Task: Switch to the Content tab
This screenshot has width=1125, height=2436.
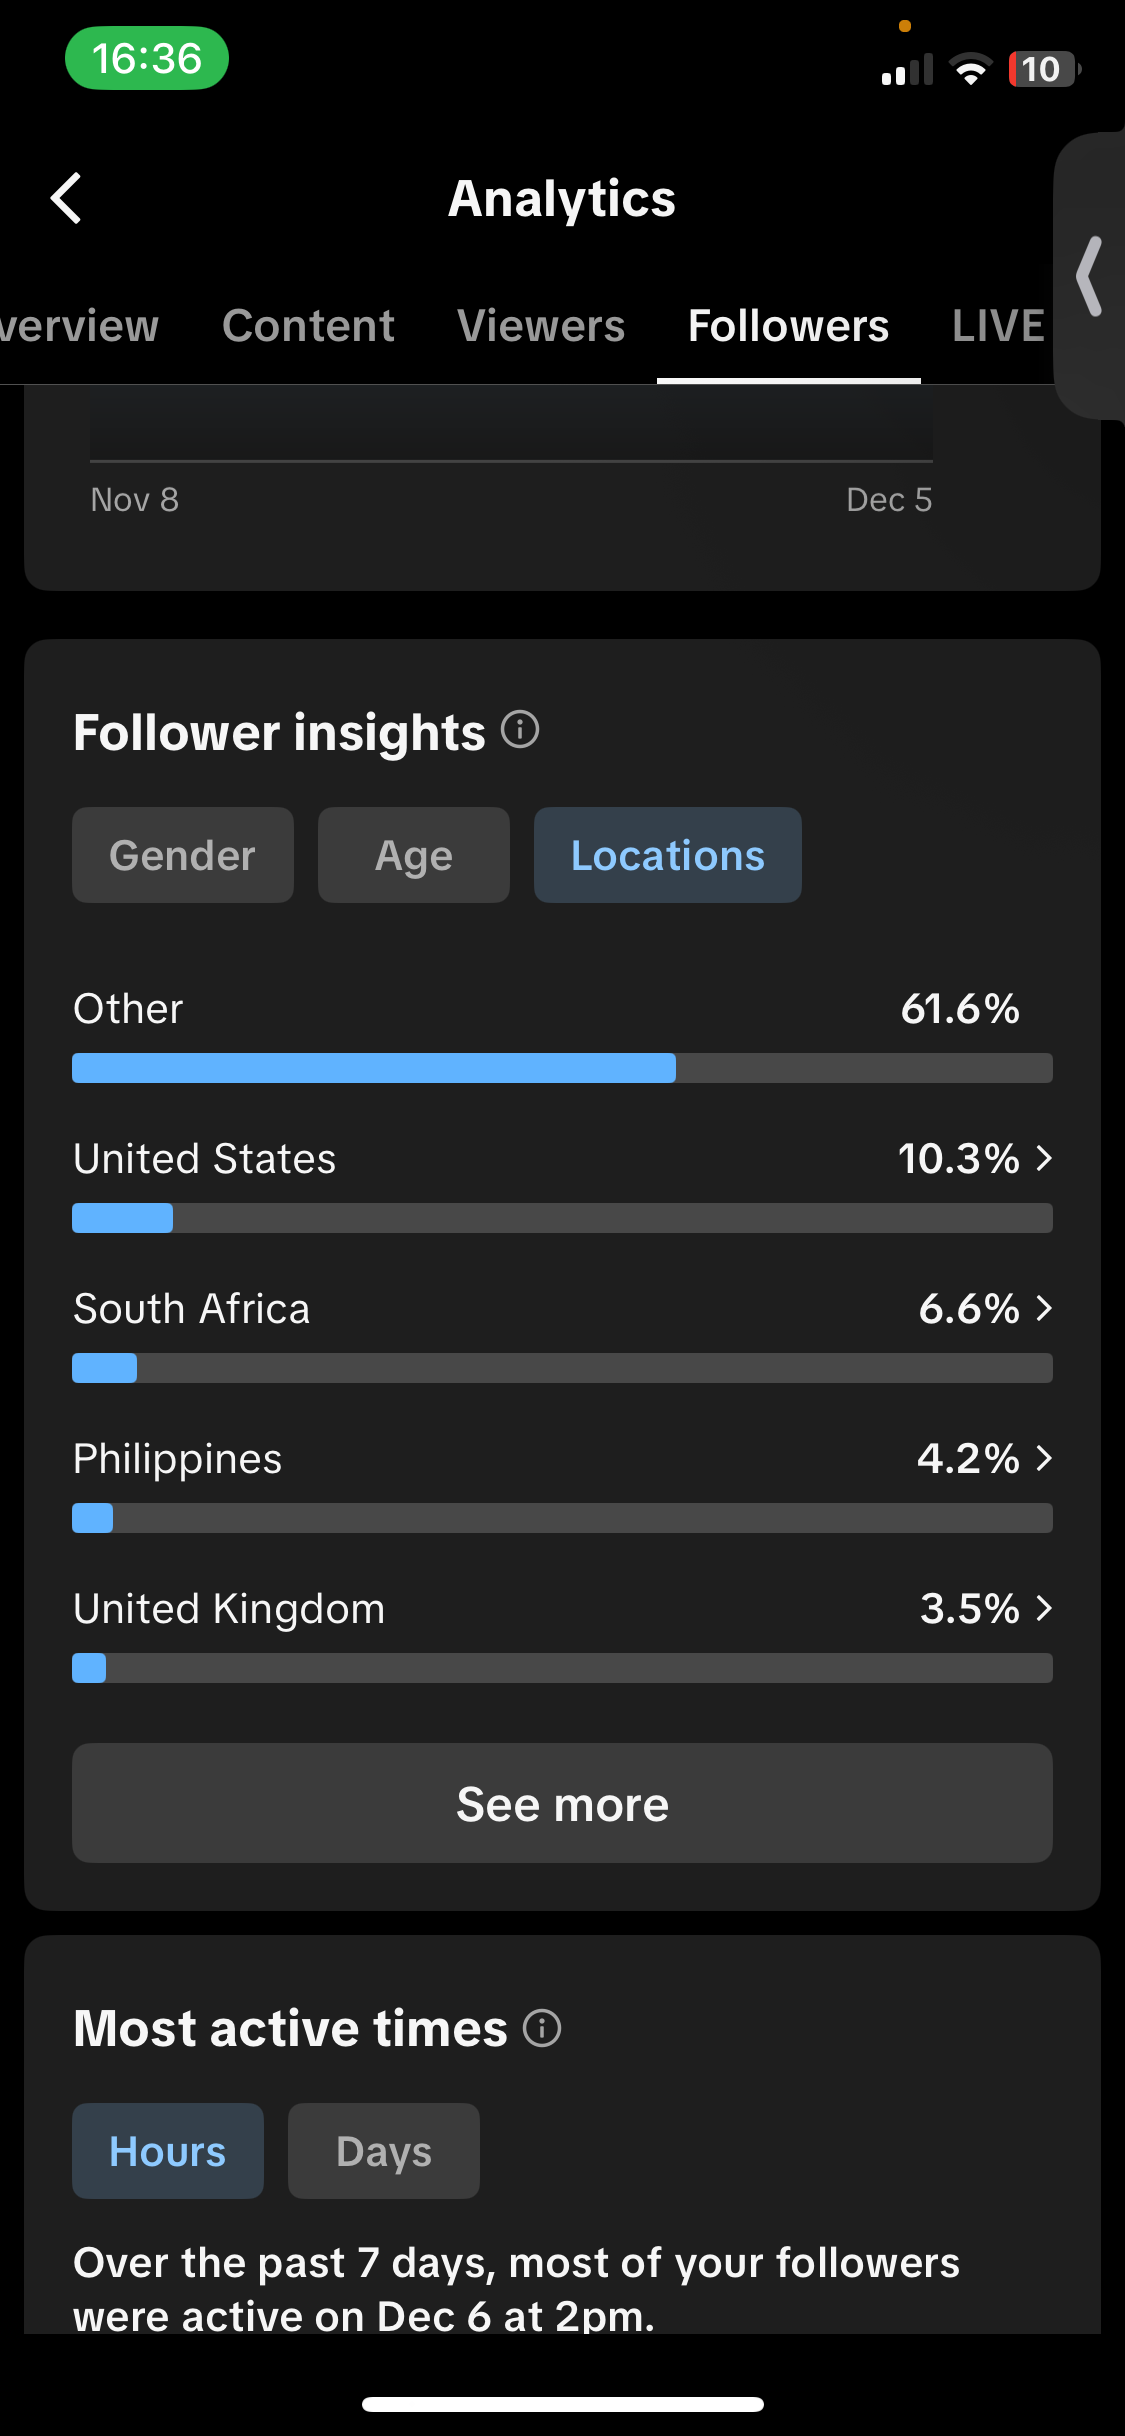Action: pyautogui.click(x=308, y=326)
